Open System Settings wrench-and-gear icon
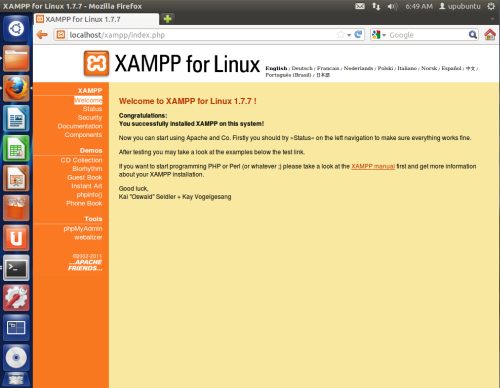Image resolution: width=500 pixels, height=388 pixels. coord(16,298)
